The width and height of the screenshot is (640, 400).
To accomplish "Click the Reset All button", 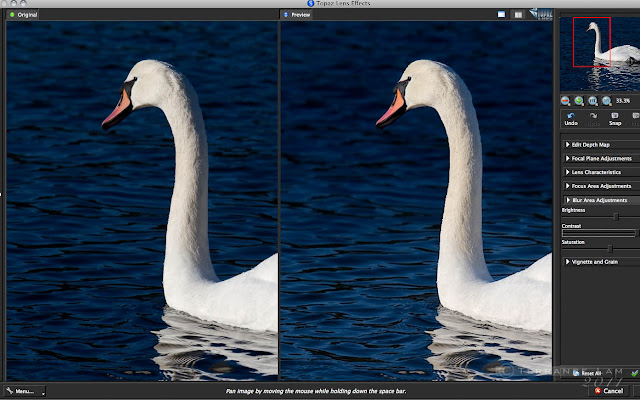I will point(587,373).
